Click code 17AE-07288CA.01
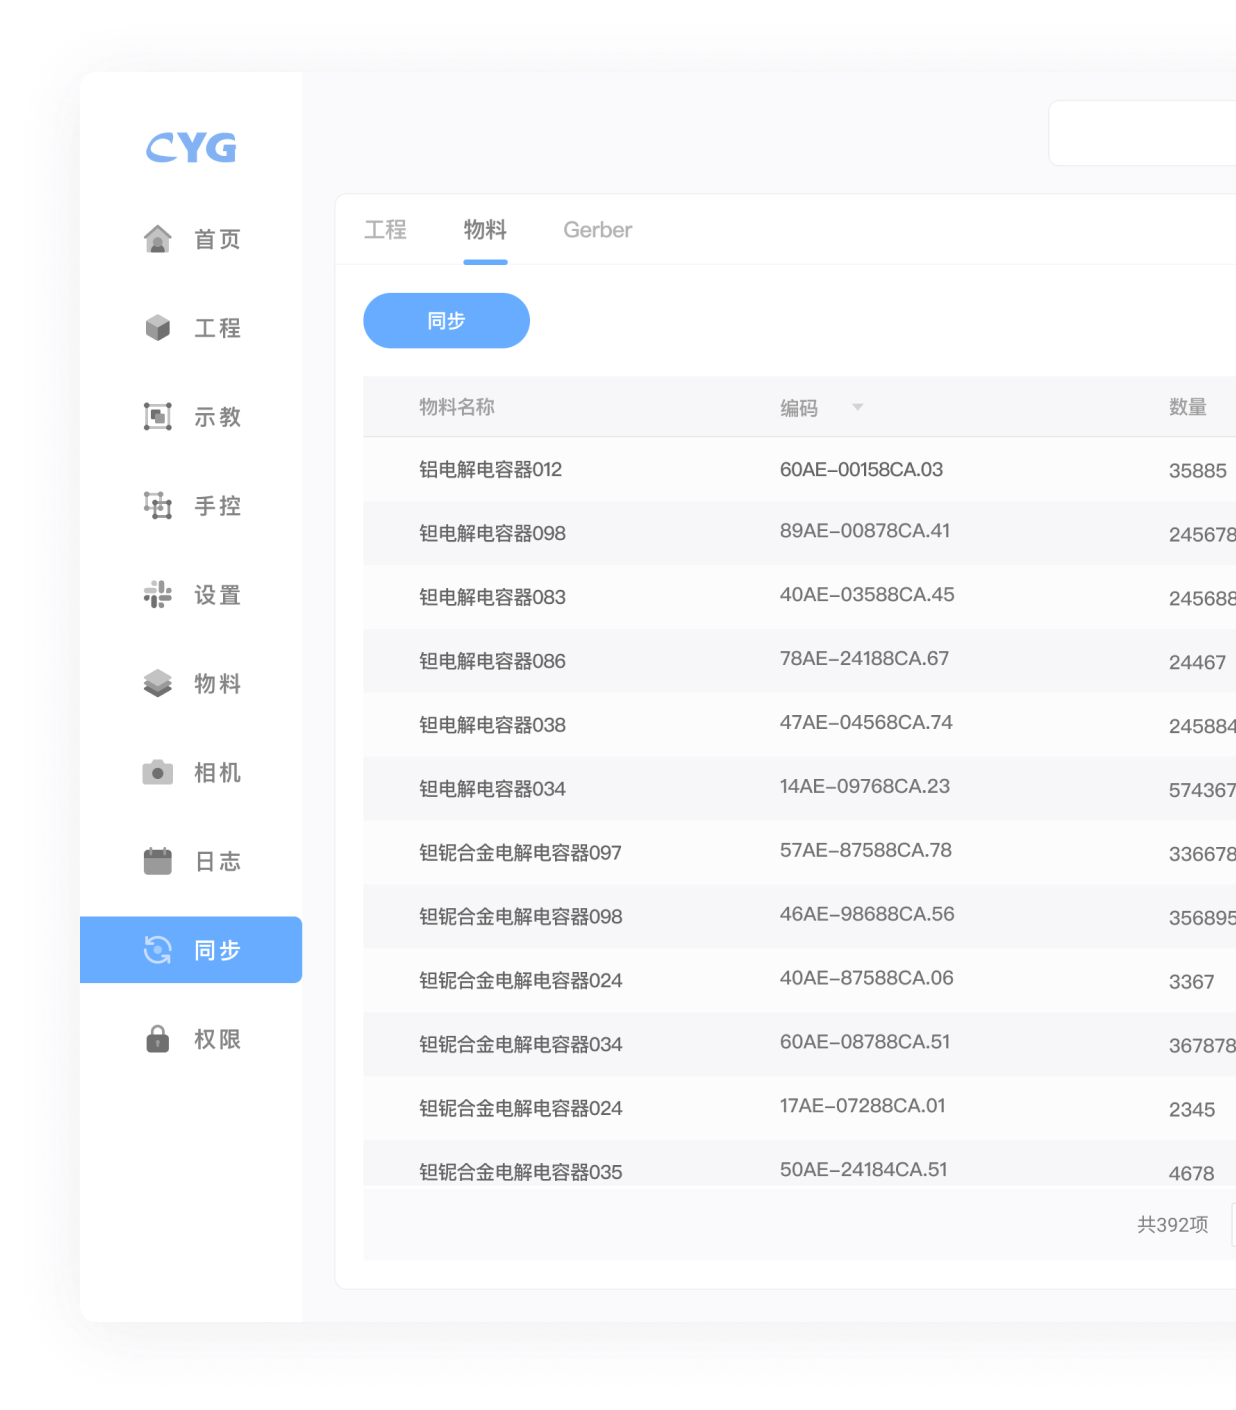This screenshot has width=1236, height=1410. [x=863, y=1106]
